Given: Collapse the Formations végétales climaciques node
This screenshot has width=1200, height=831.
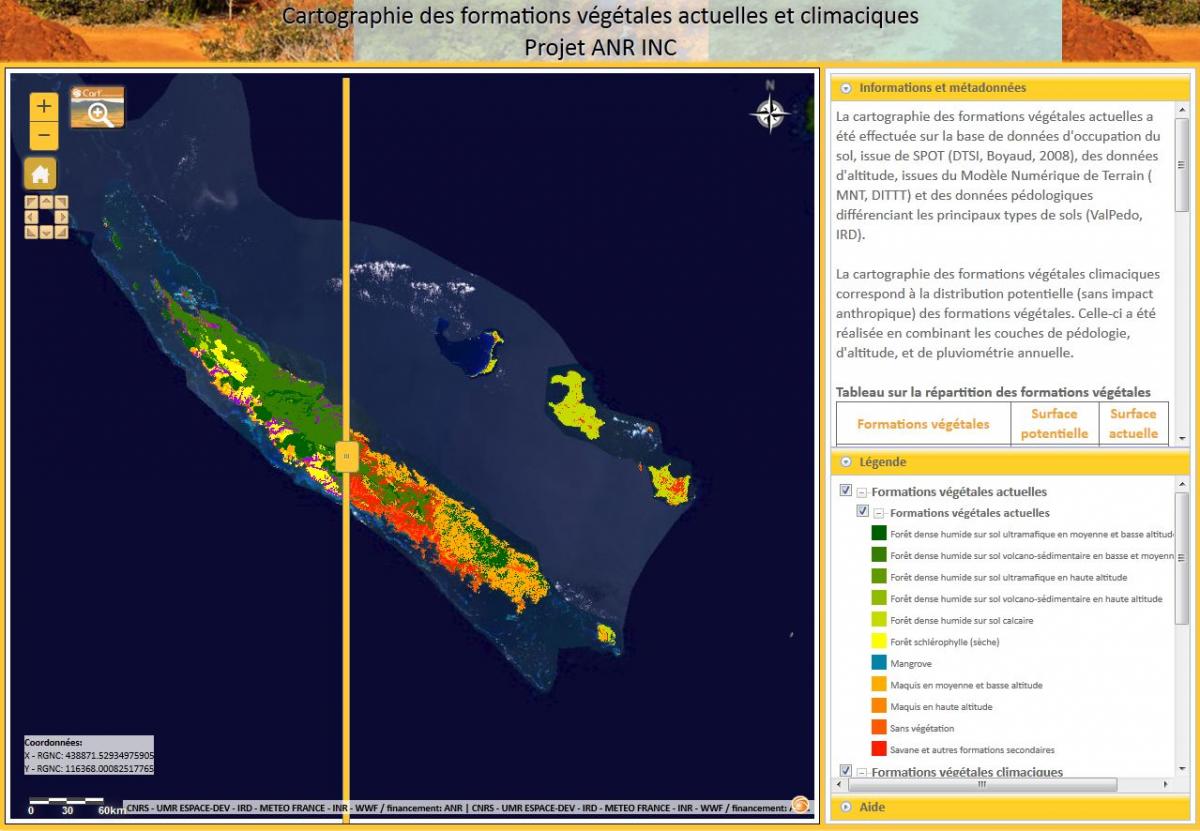Looking at the screenshot, I should click(x=861, y=772).
